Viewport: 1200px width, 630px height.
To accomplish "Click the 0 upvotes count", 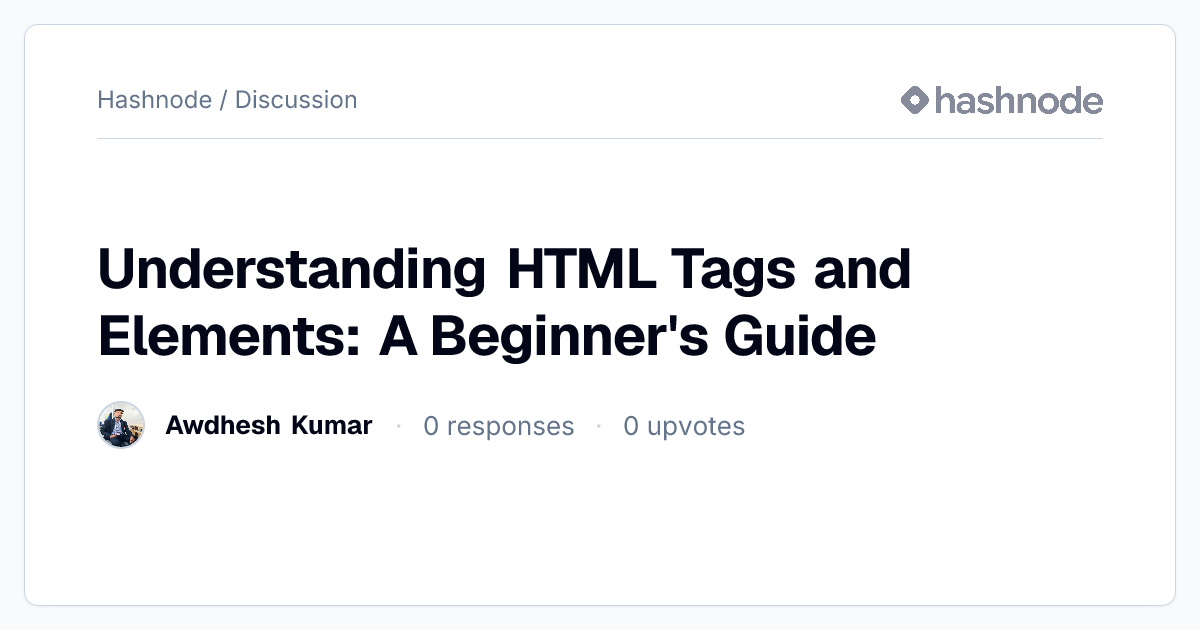I will tap(684, 427).
